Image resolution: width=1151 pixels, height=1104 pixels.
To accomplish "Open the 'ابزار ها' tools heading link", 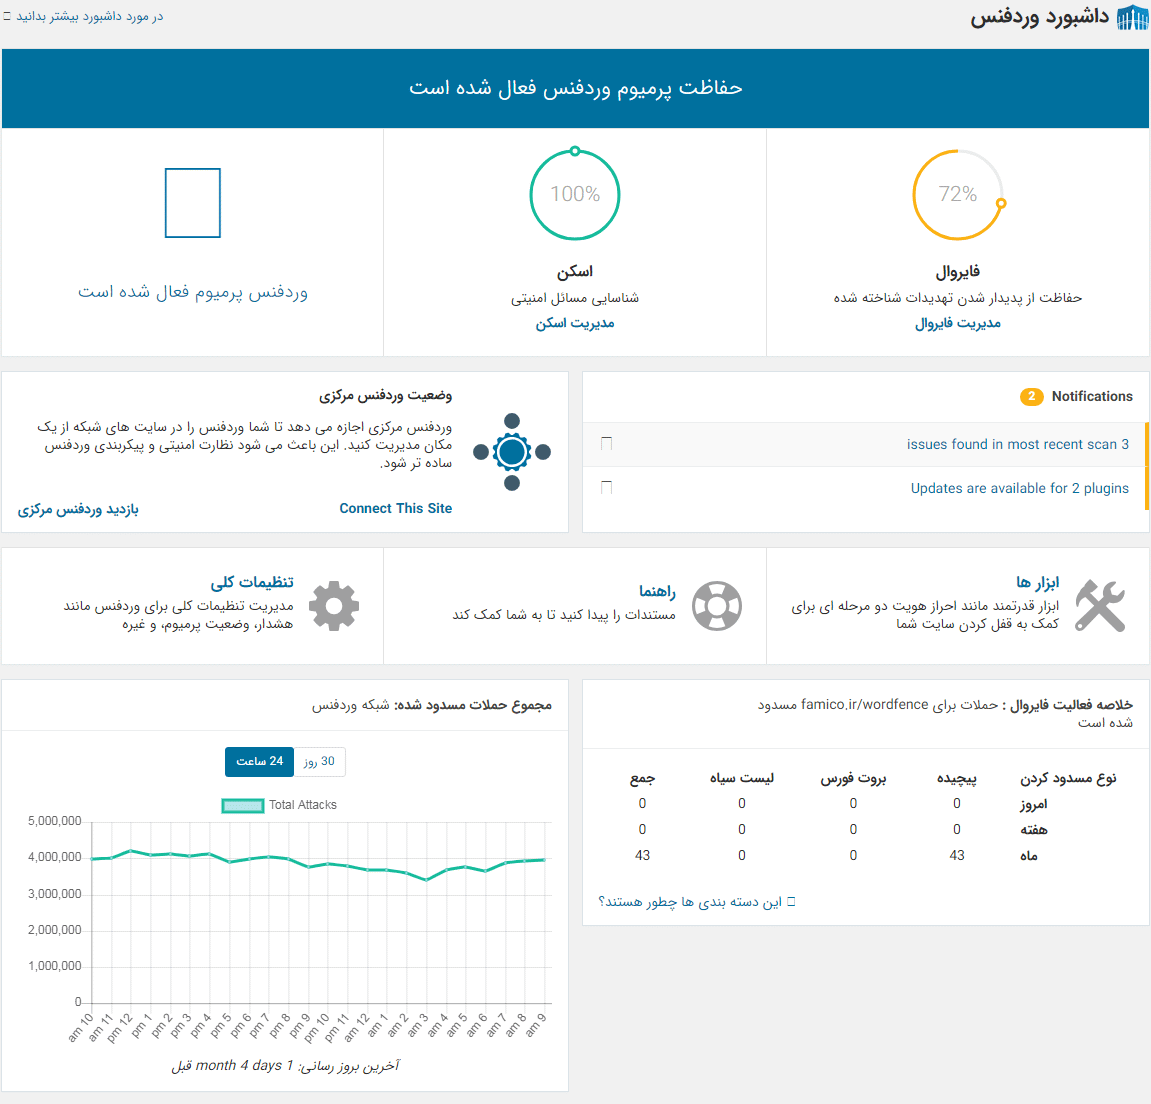I will pos(1038,582).
